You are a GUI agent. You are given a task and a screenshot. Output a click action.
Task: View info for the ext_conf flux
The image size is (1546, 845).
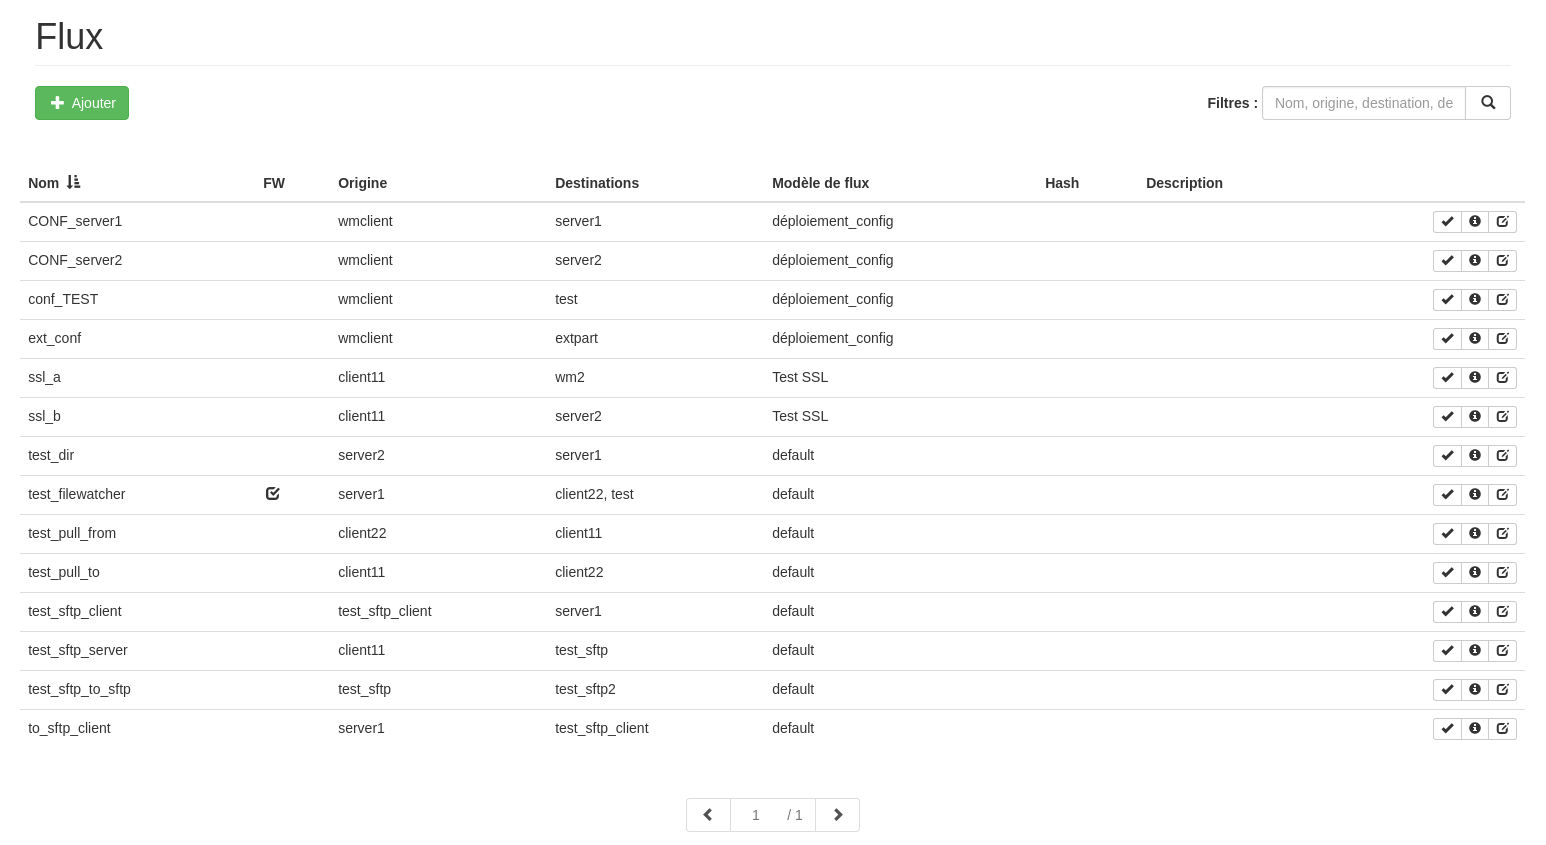(x=1475, y=339)
